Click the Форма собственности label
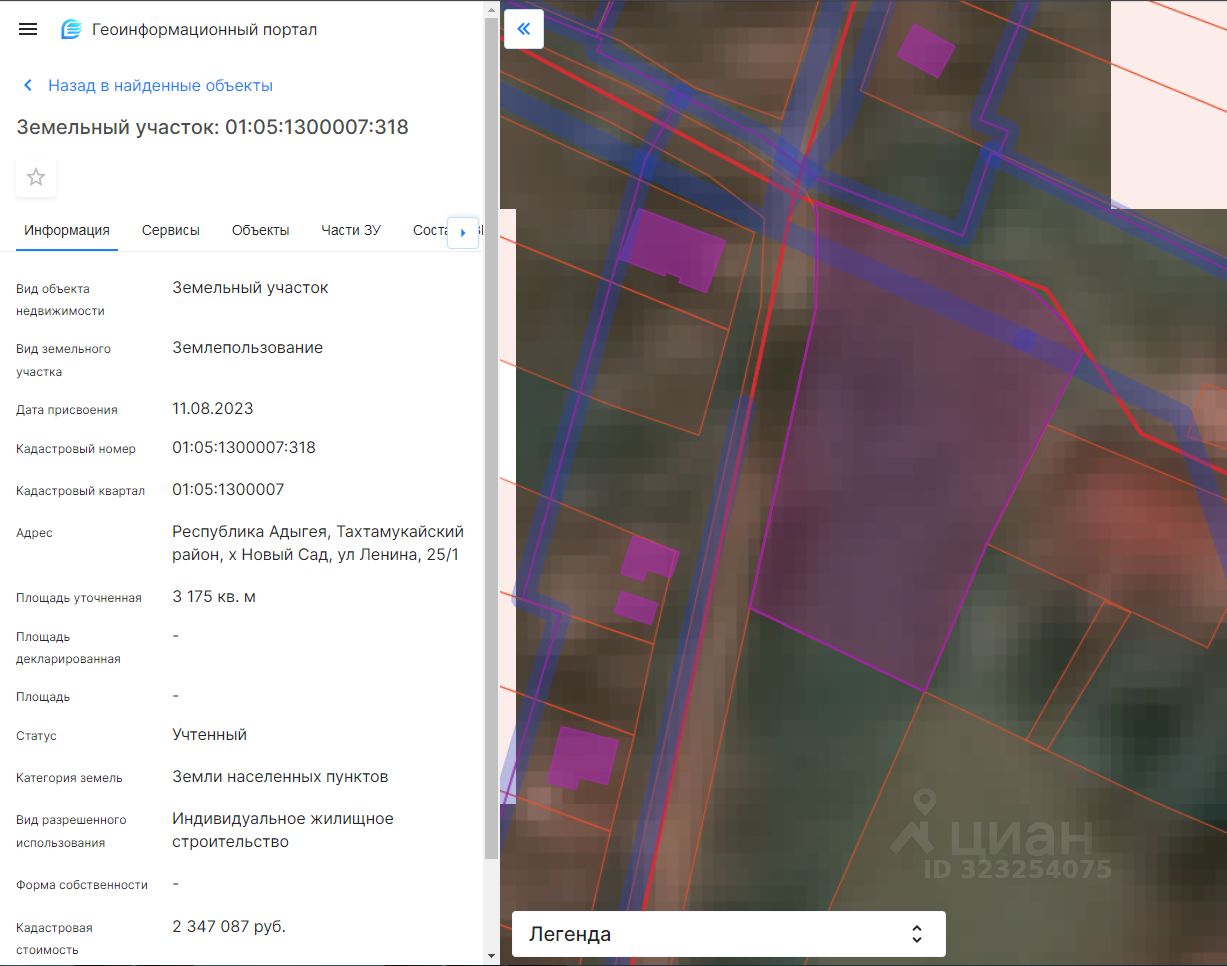The height and width of the screenshot is (966, 1227). click(82, 885)
